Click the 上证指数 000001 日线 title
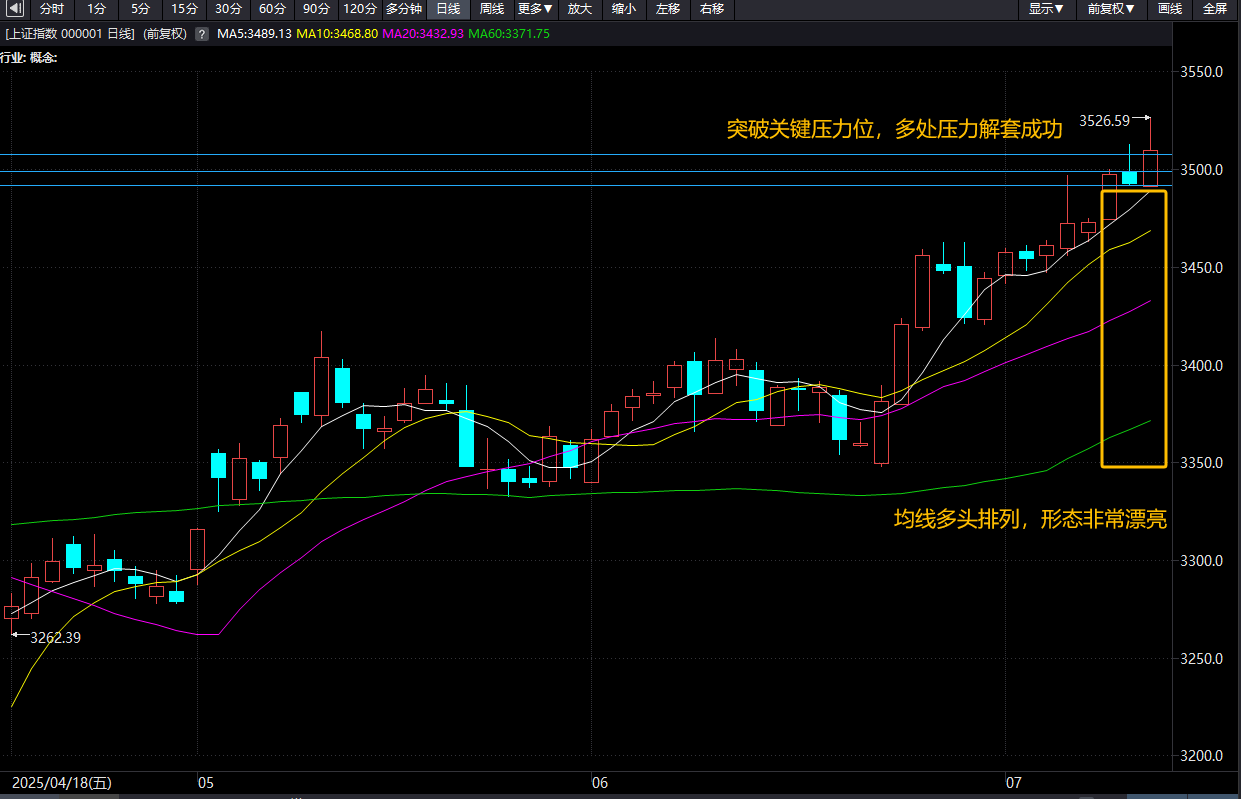Viewport: 1241px width, 799px height. point(70,34)
